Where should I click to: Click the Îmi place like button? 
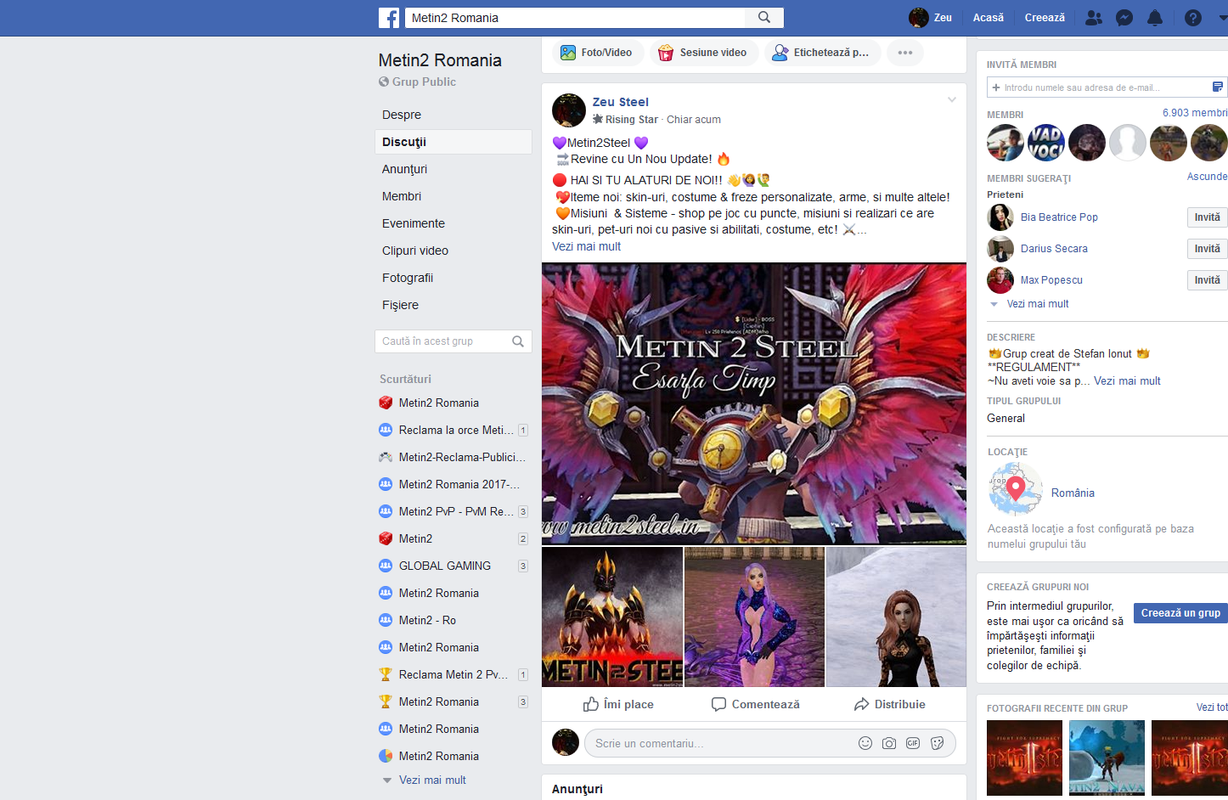pos(619,704)
